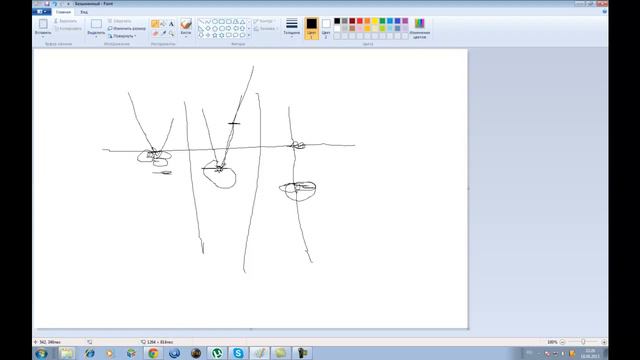Choose the five-point star shape
The height and width of the screenshot is (360, 640).
coord(215,36)
